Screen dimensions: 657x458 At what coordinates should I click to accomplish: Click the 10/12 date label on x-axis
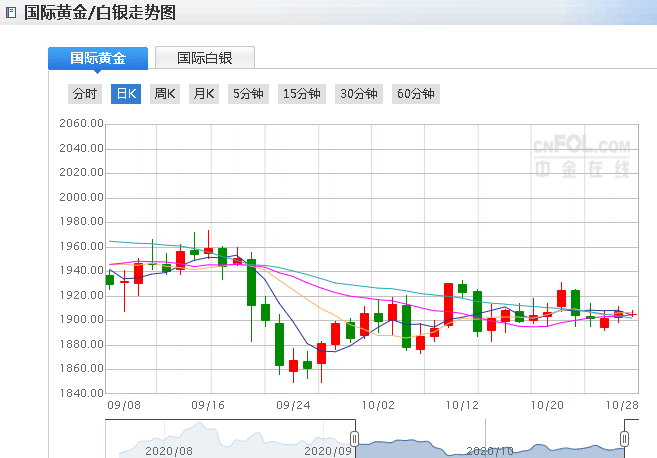[x=461, y=406]
